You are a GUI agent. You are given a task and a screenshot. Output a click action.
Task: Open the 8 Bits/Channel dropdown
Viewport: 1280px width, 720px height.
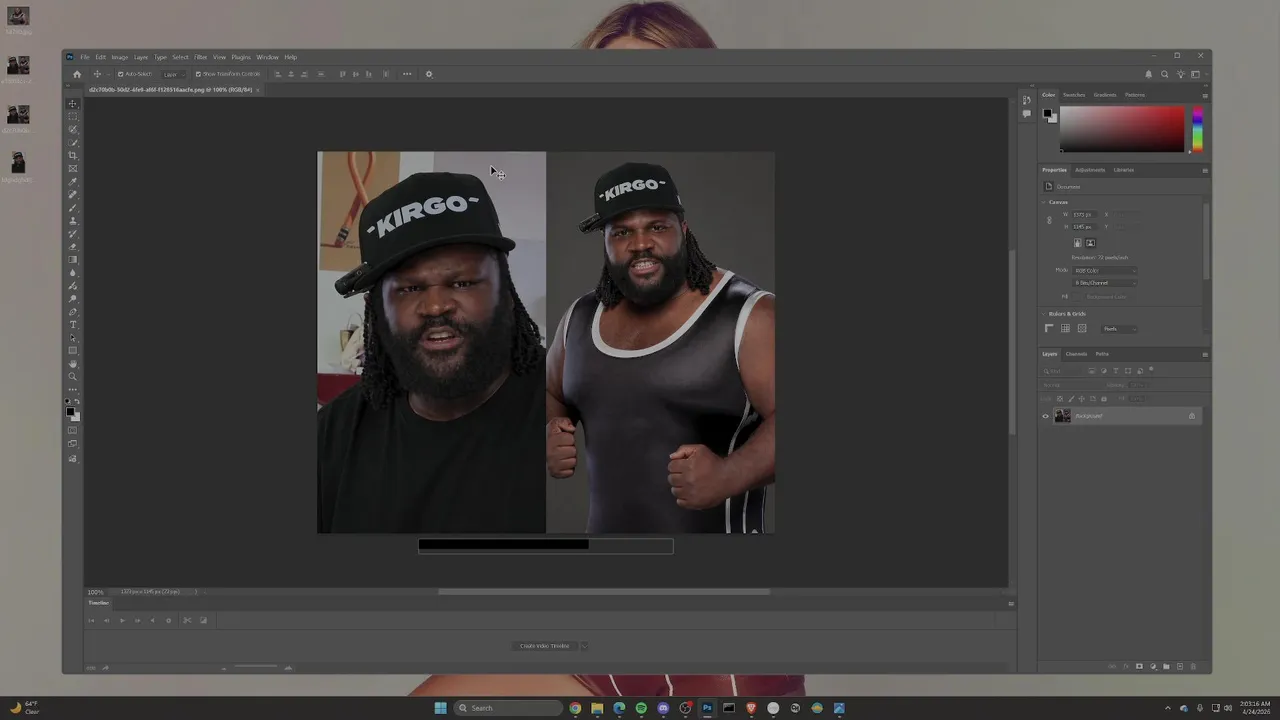click(1105, 283)
